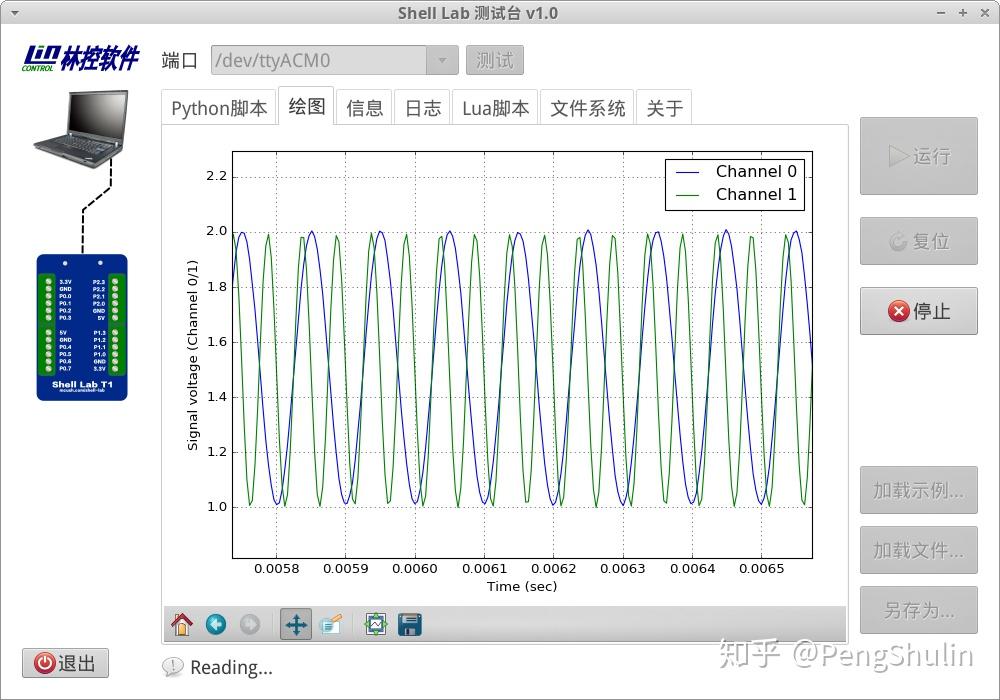Click the Home view icon in plot toolbar
The width and height of the screenshot is (1000, 700).
(x=181, y=624)
